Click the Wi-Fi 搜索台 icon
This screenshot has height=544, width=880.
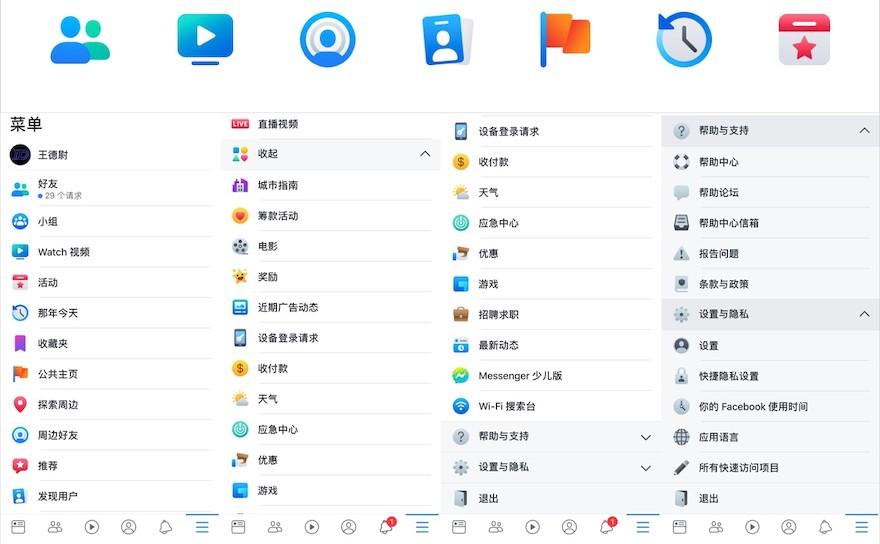click(x=461, y=406)
